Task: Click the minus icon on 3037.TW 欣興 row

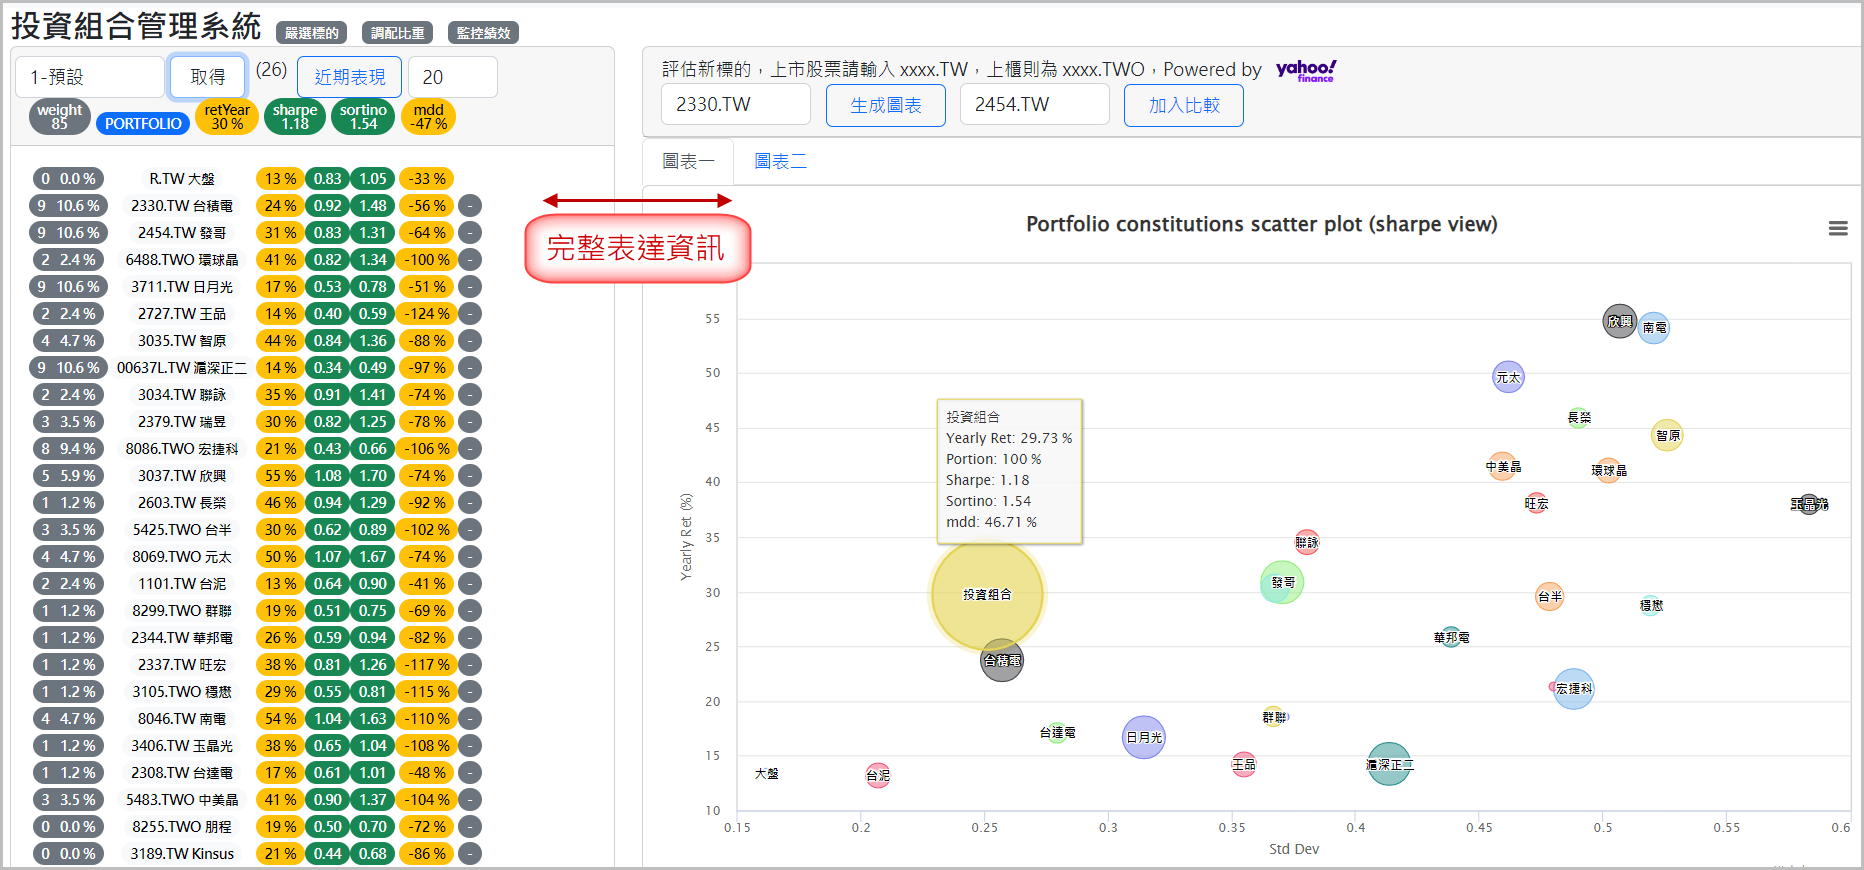Action: click(x=470, y=476)
